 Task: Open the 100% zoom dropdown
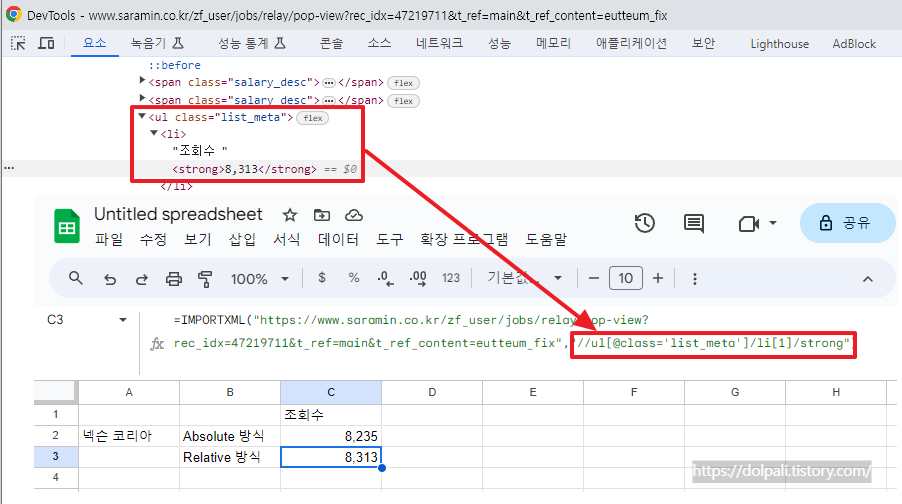259,279
